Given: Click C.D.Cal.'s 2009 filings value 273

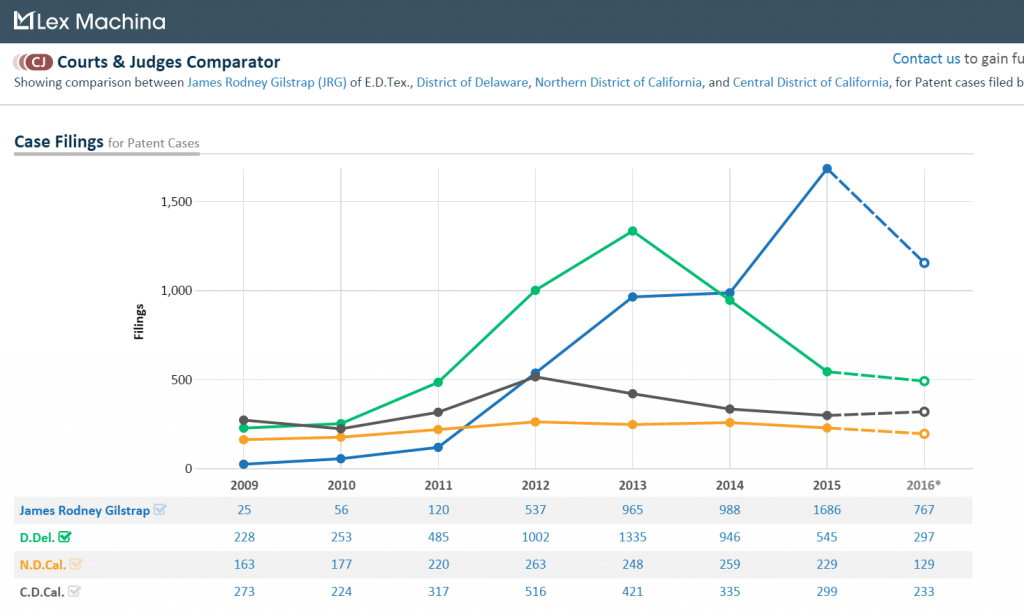Looking at the screenshot, I should coord(244,591).
